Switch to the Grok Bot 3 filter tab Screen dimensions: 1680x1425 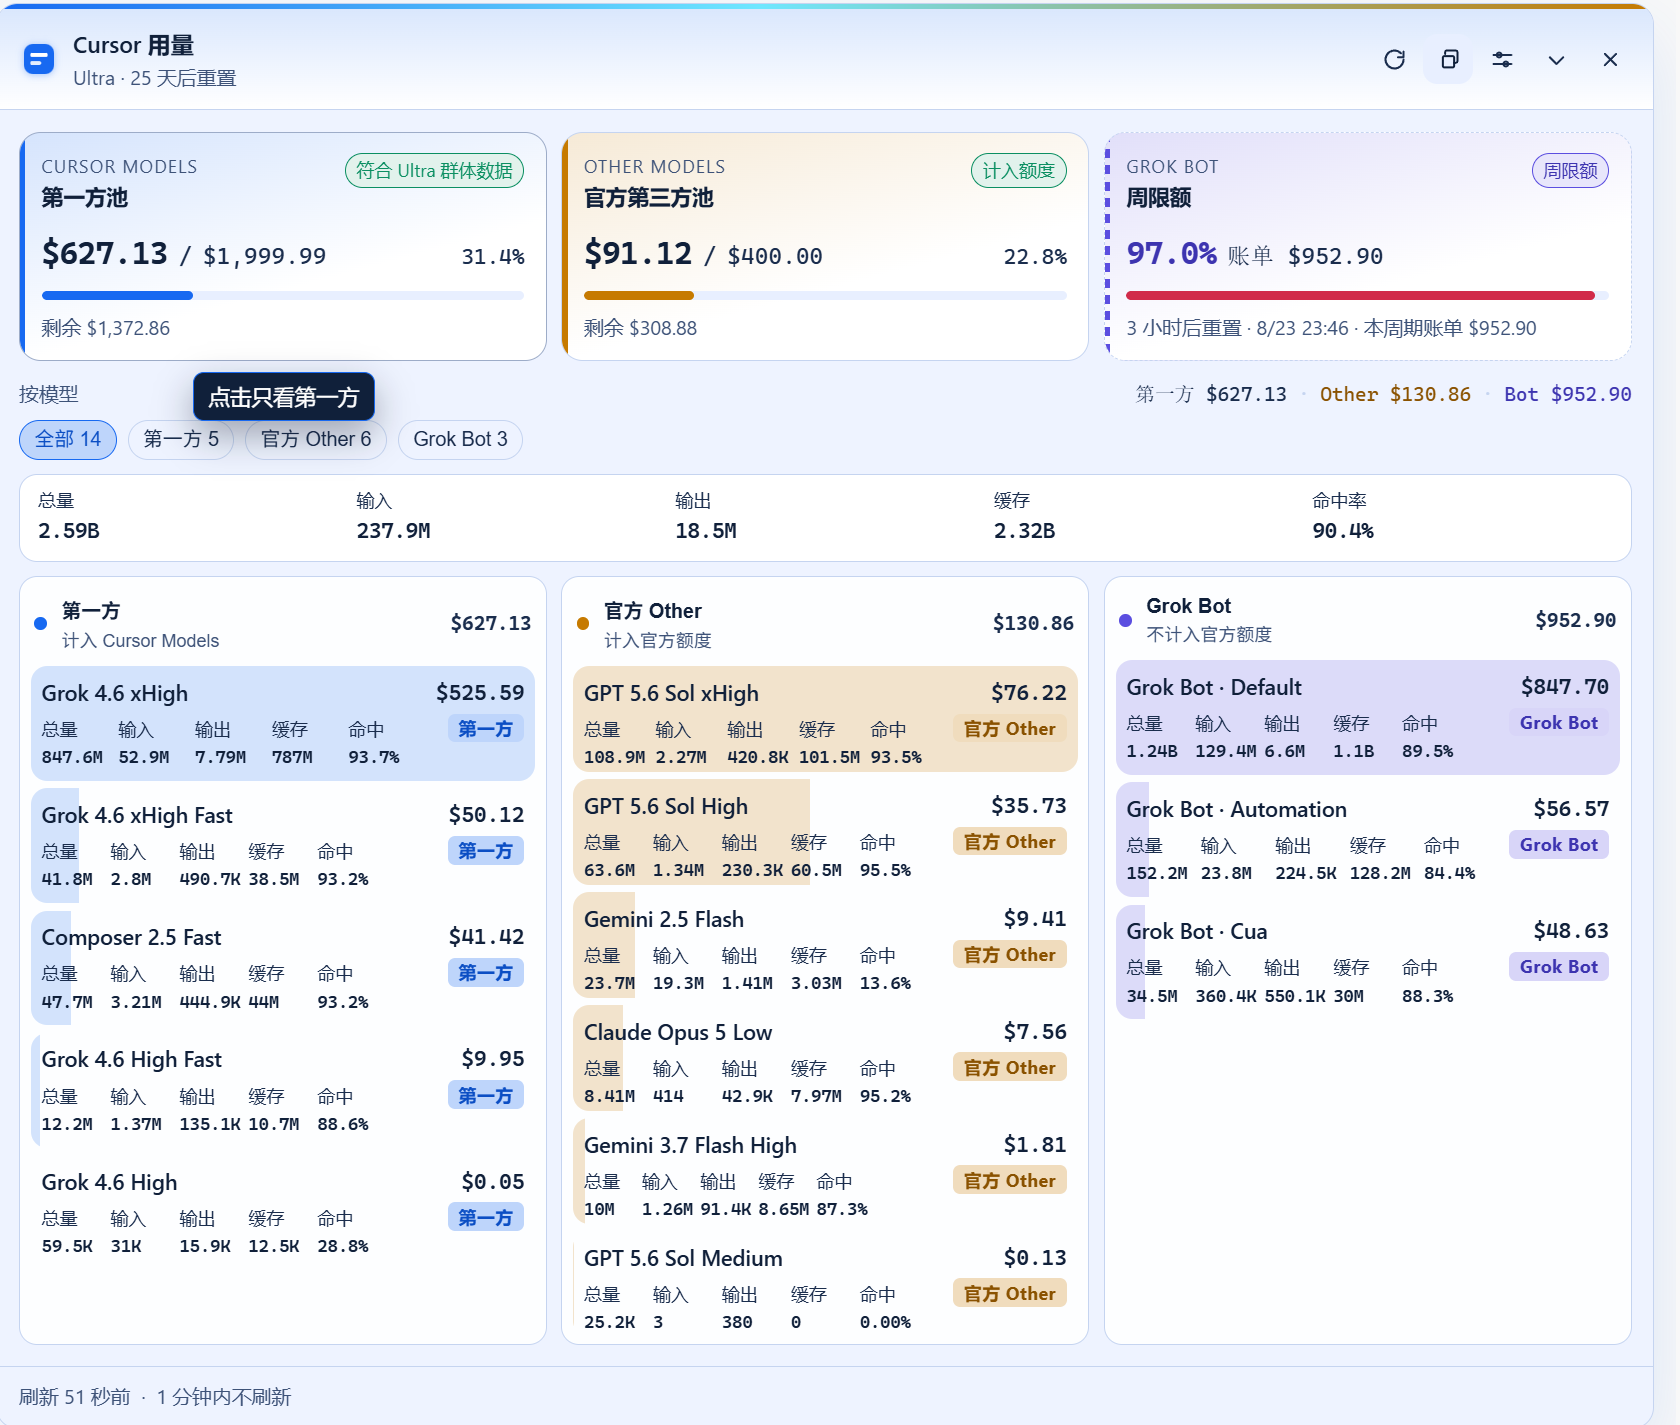[x=460, y=439]
